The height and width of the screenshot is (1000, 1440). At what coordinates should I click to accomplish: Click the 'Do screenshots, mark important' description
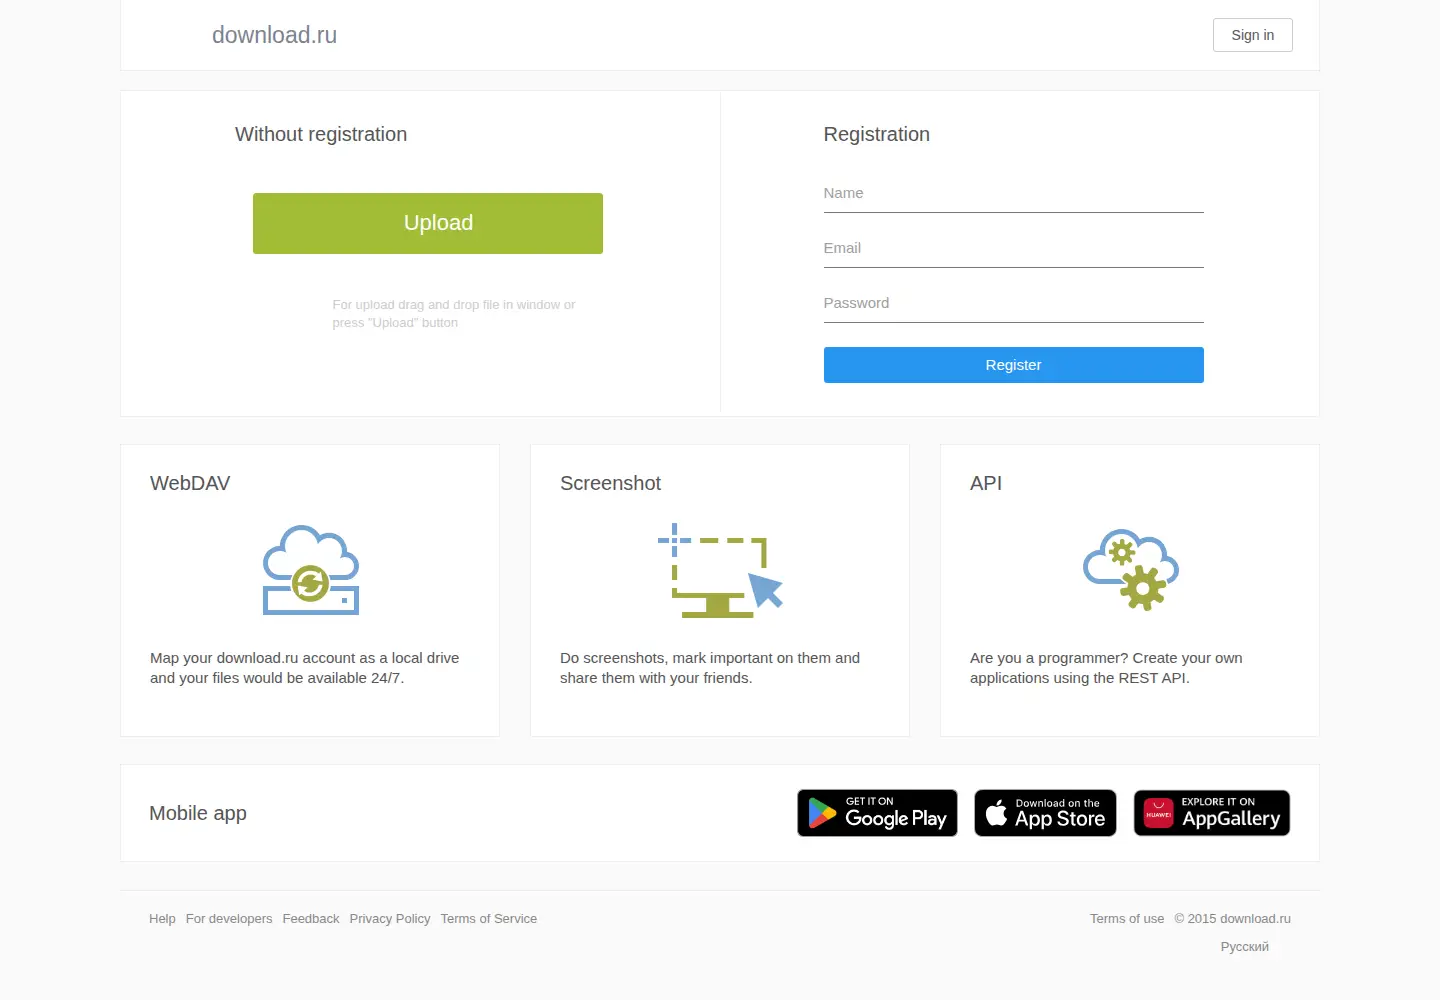pos(710,668)
